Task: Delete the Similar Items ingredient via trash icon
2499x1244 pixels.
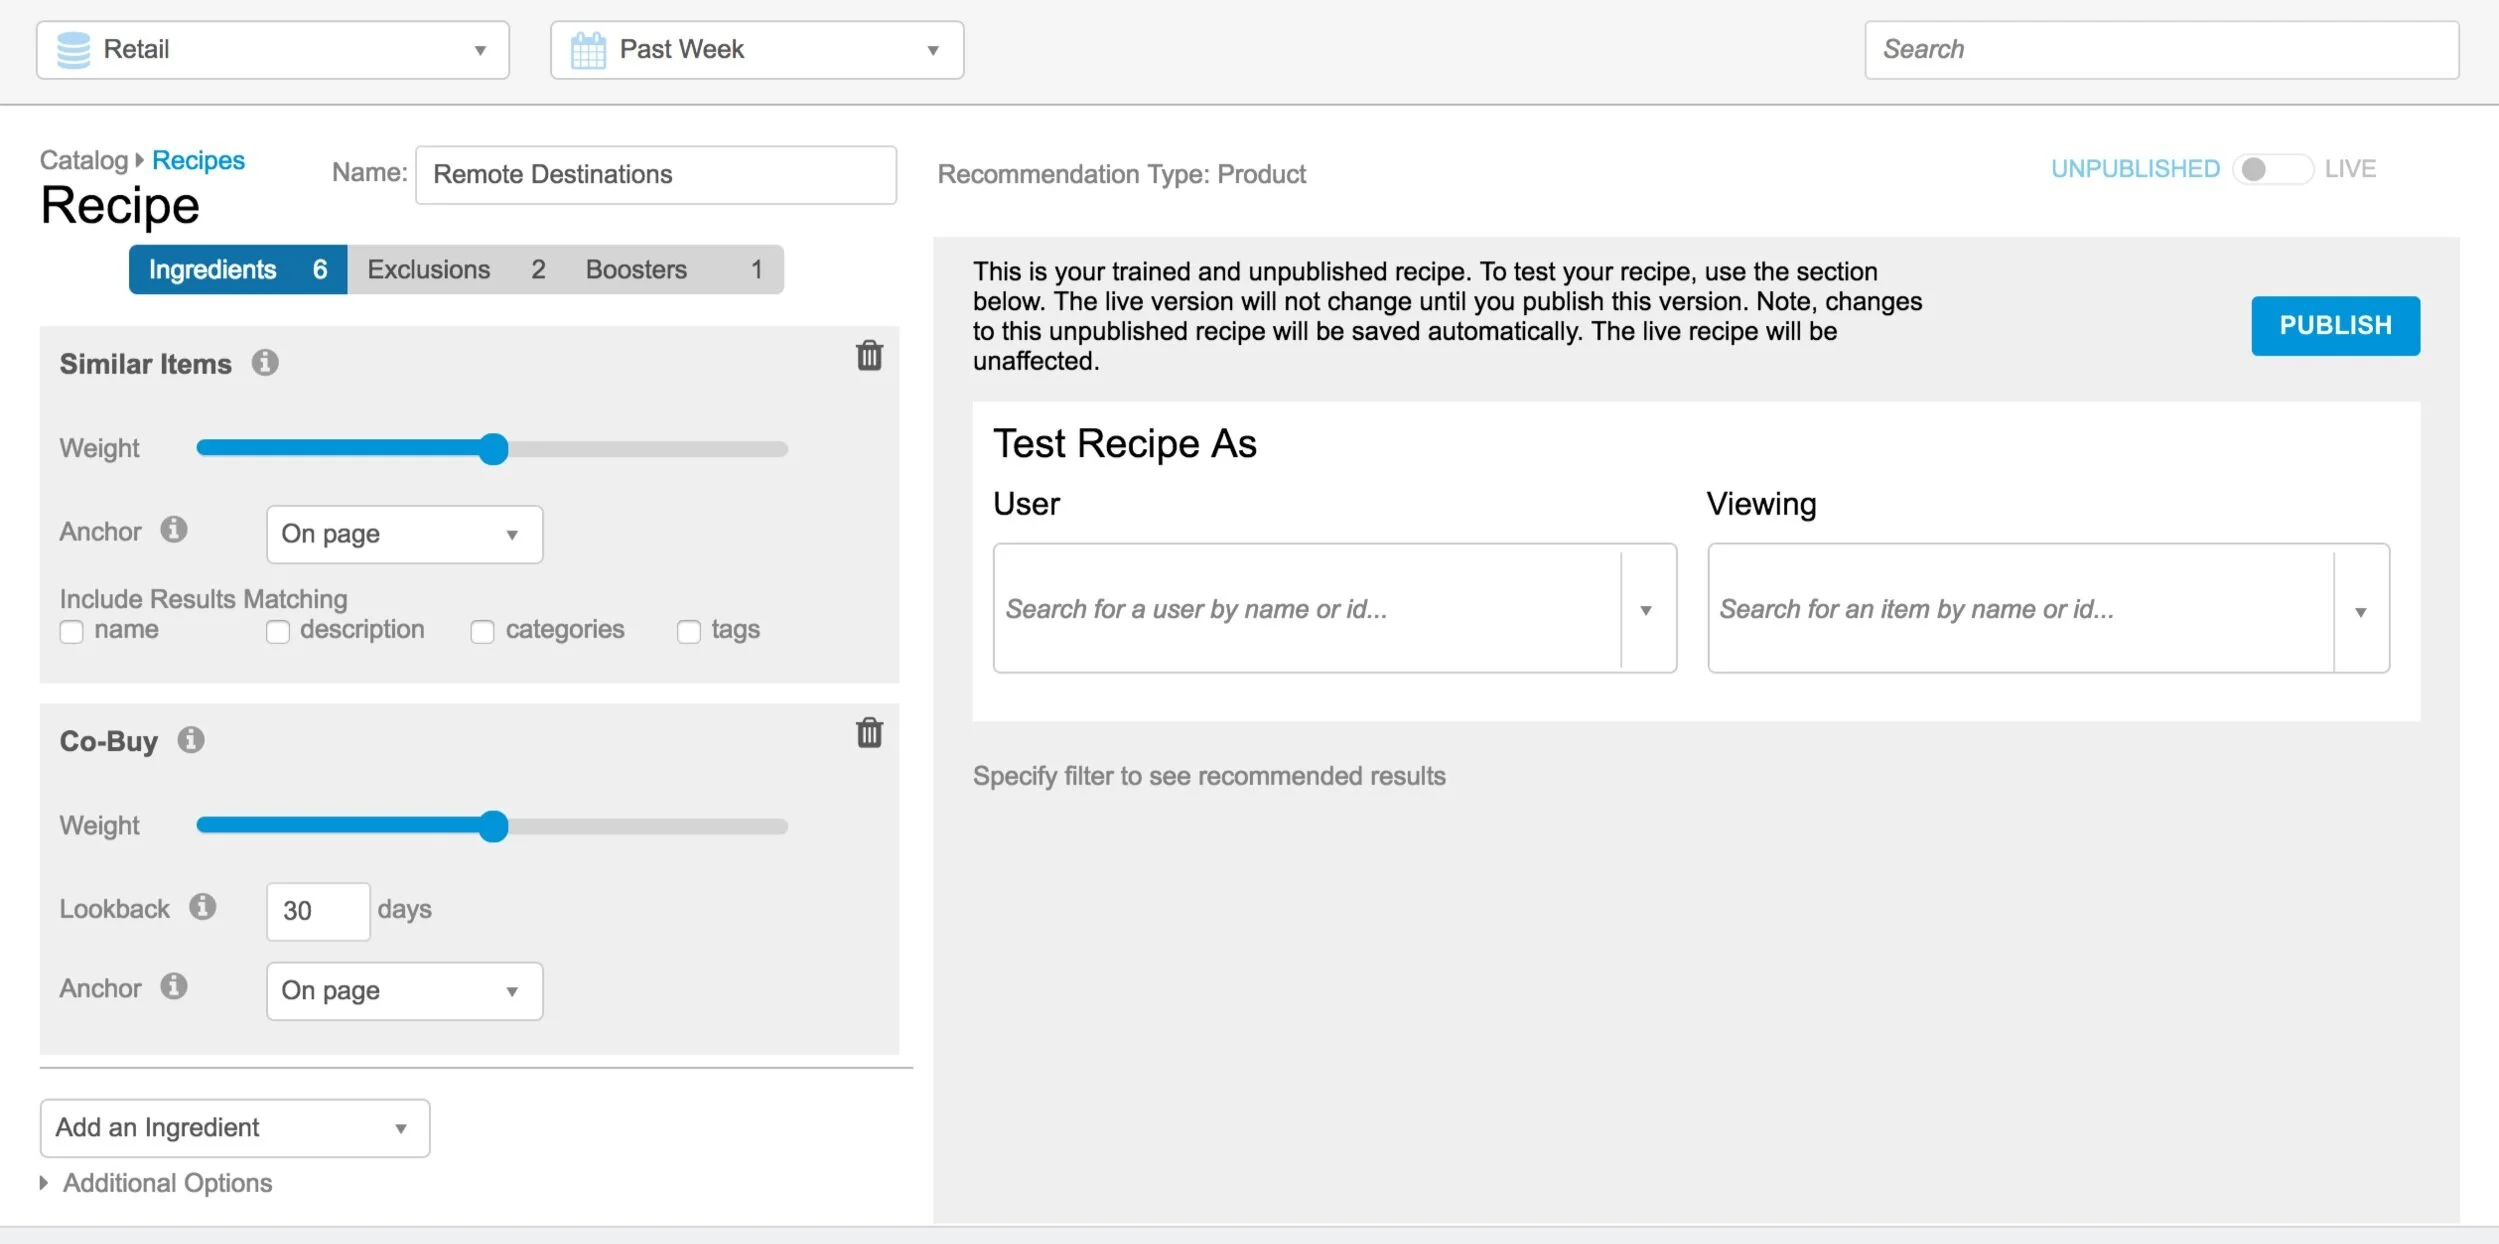Action: click(x=869, y=356)
